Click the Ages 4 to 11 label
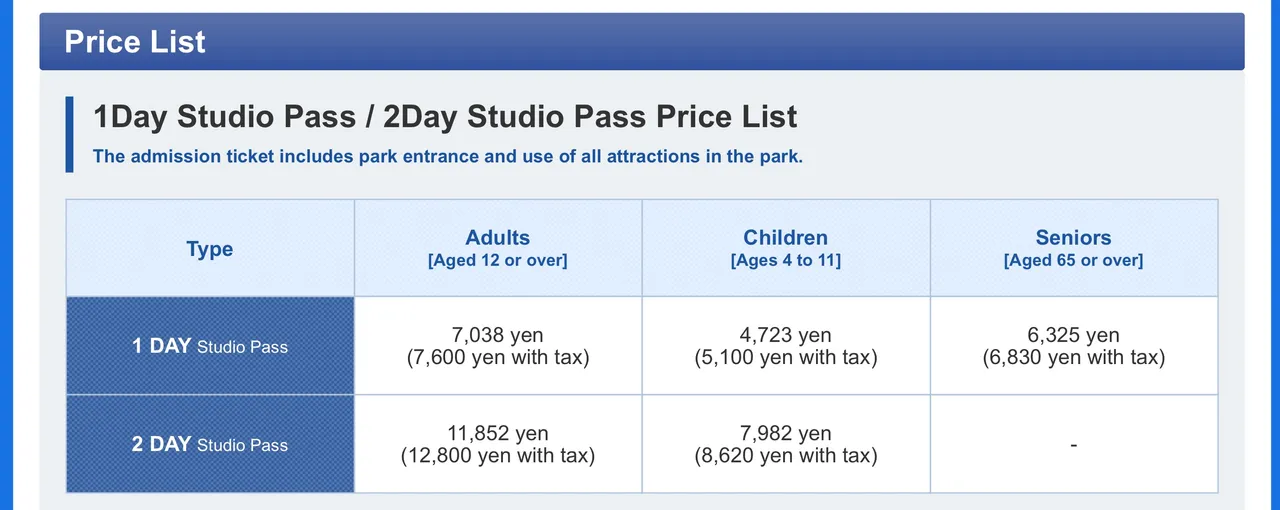 (x=785, y=261)
